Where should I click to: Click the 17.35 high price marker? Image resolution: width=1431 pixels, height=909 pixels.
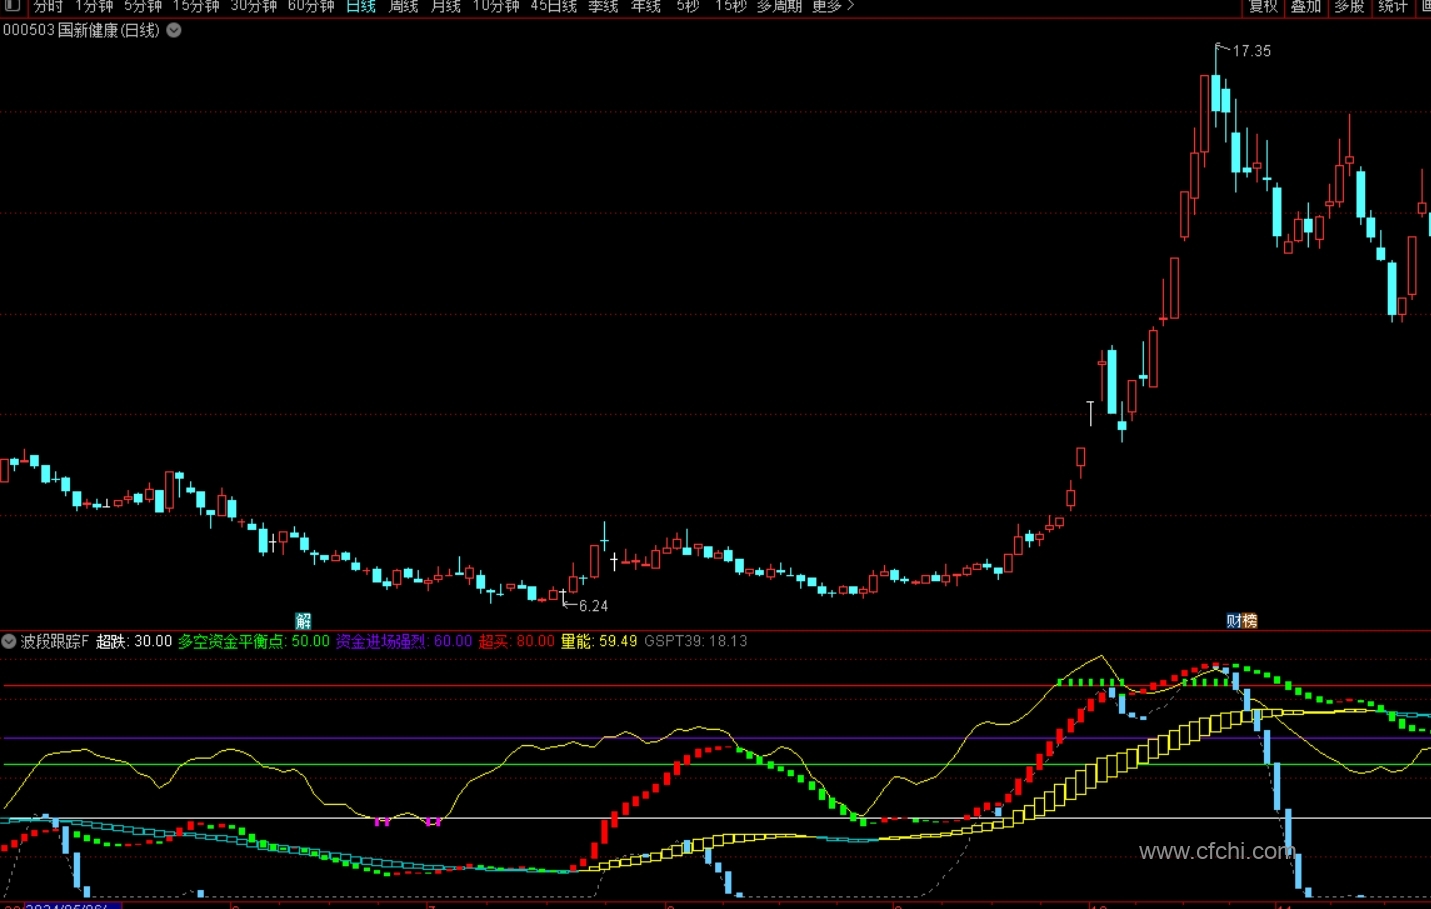click(1251, 51)
